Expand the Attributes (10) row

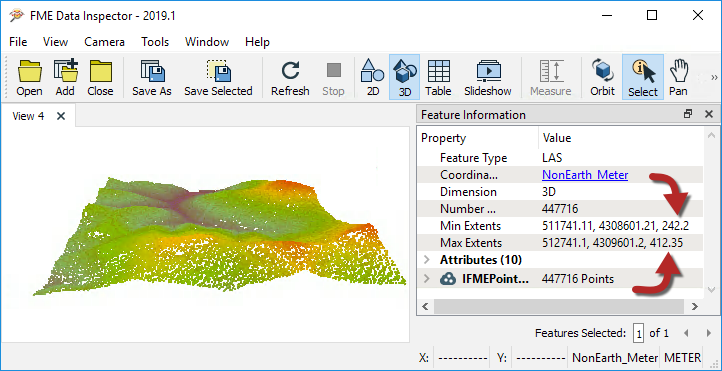(427, 260)
